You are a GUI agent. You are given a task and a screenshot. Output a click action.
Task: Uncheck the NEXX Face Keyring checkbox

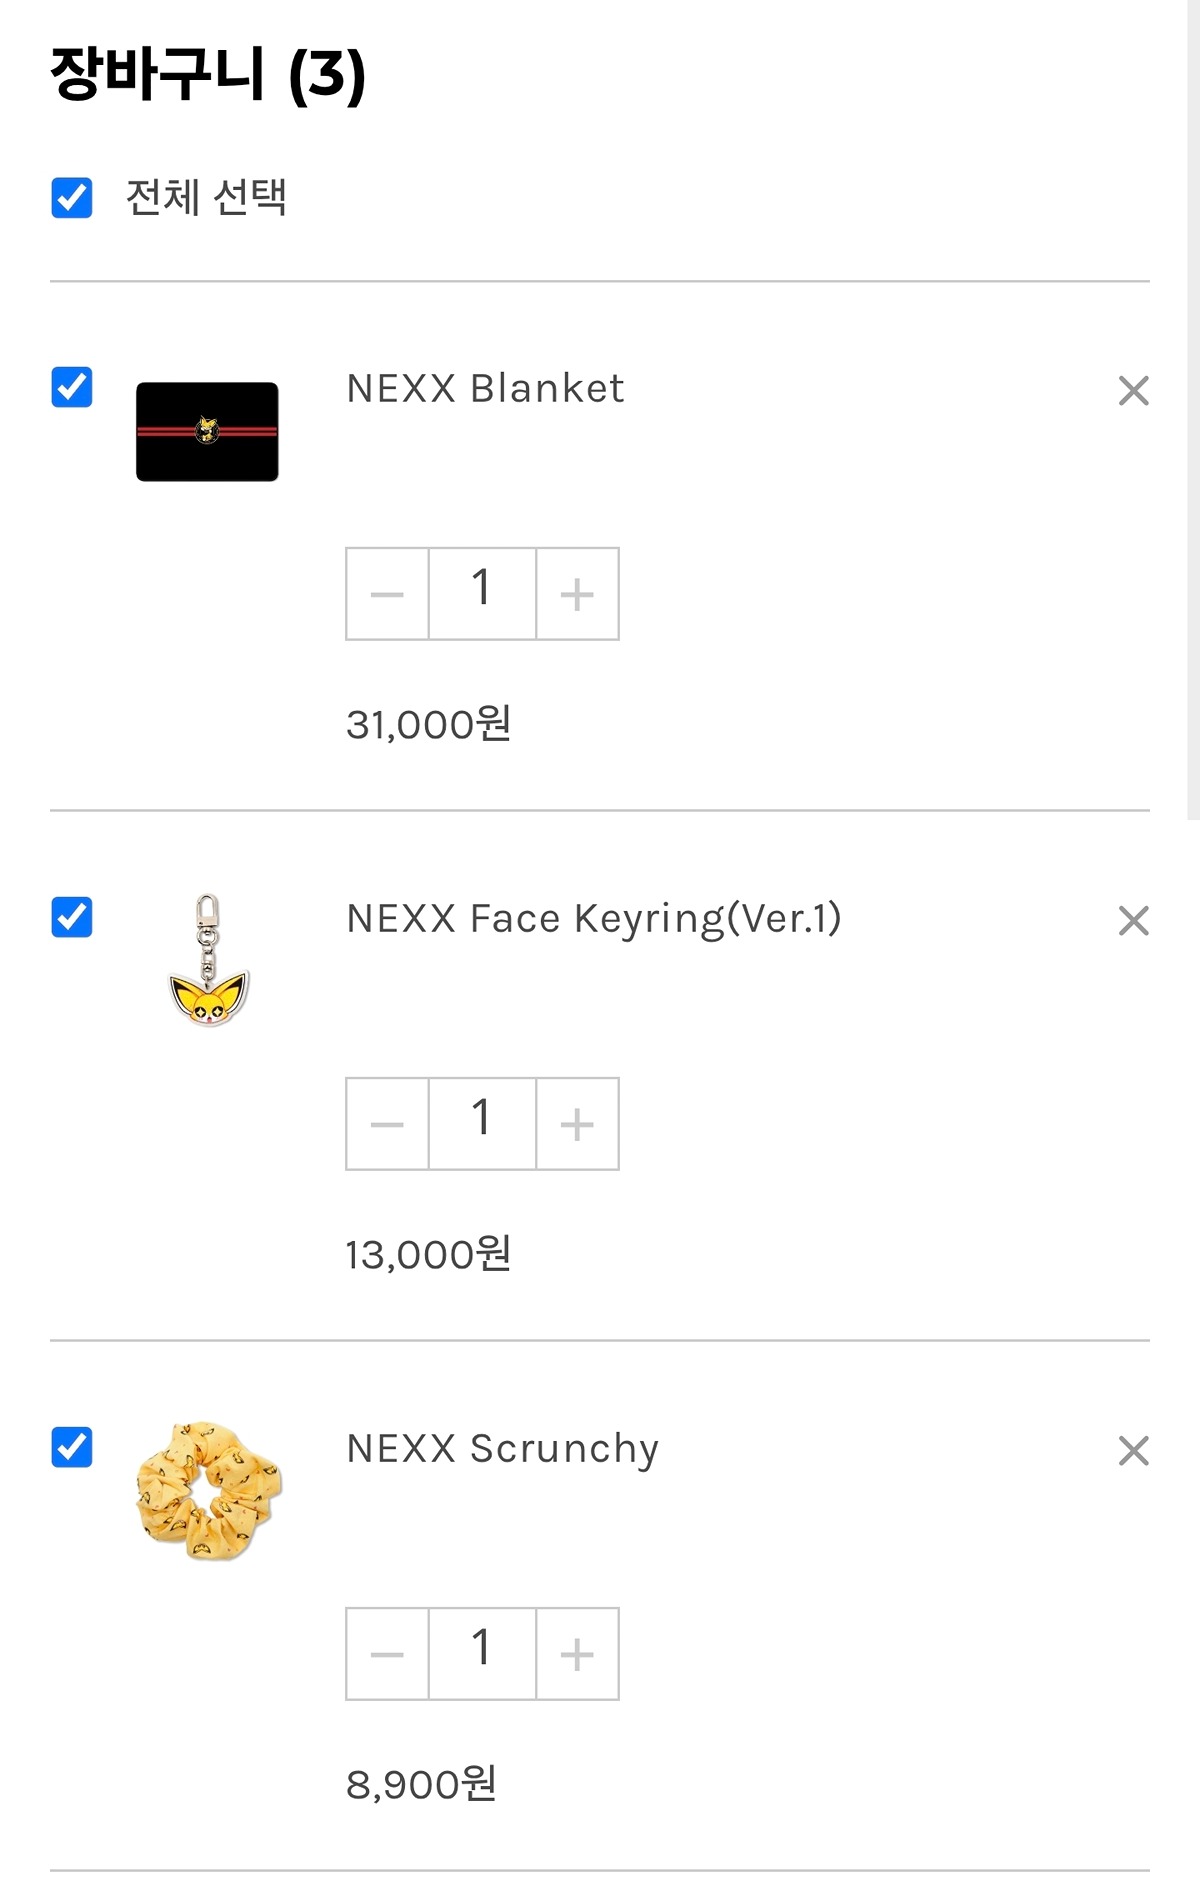tap(72, 917)
